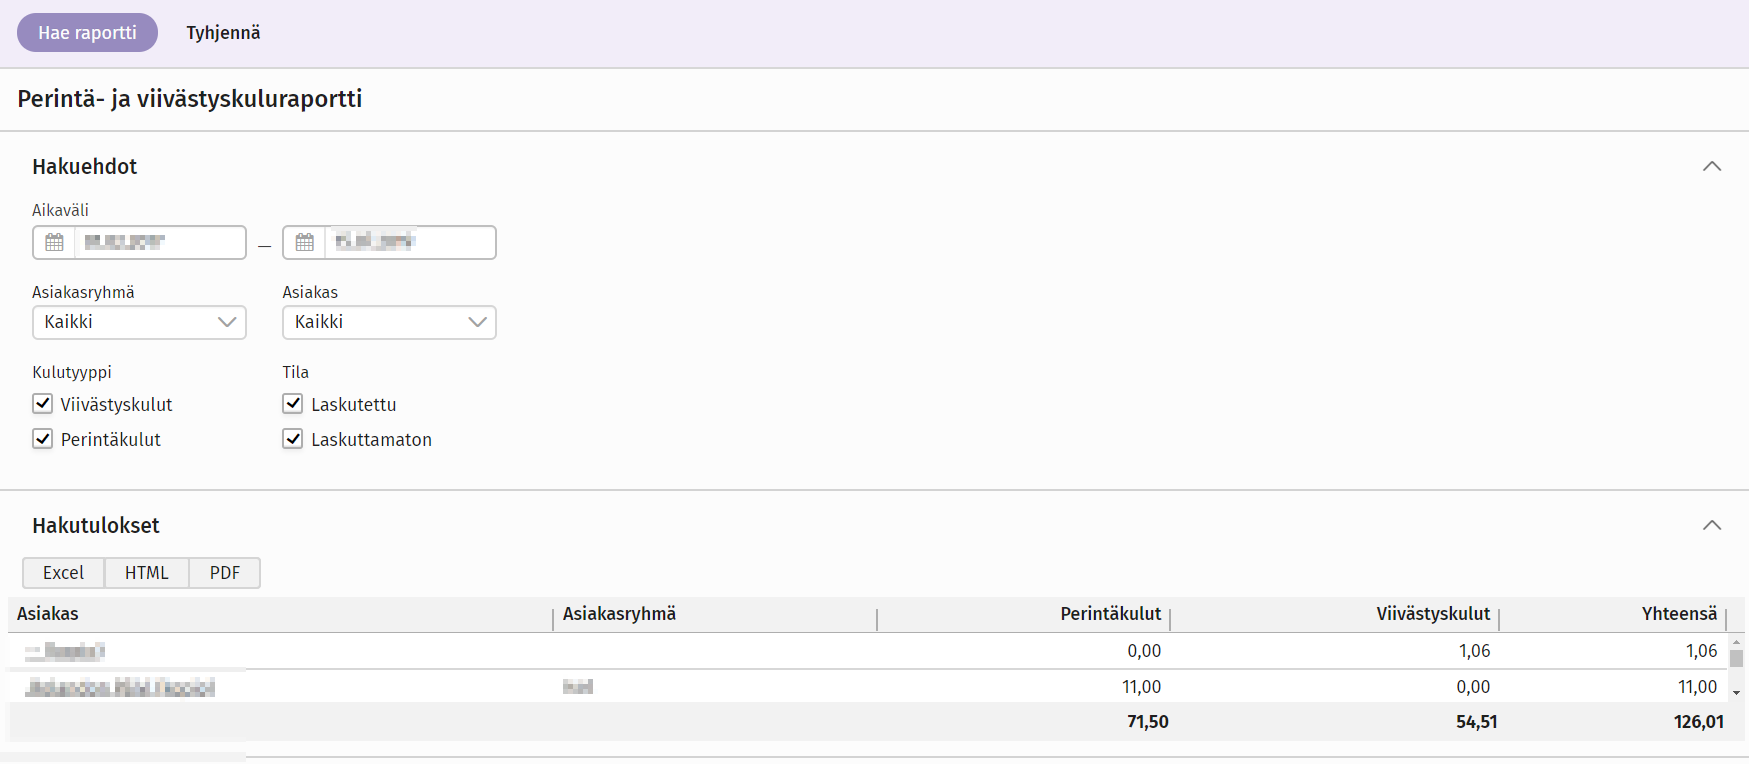
Task: Click the end date input field
Action: point(410,242)
